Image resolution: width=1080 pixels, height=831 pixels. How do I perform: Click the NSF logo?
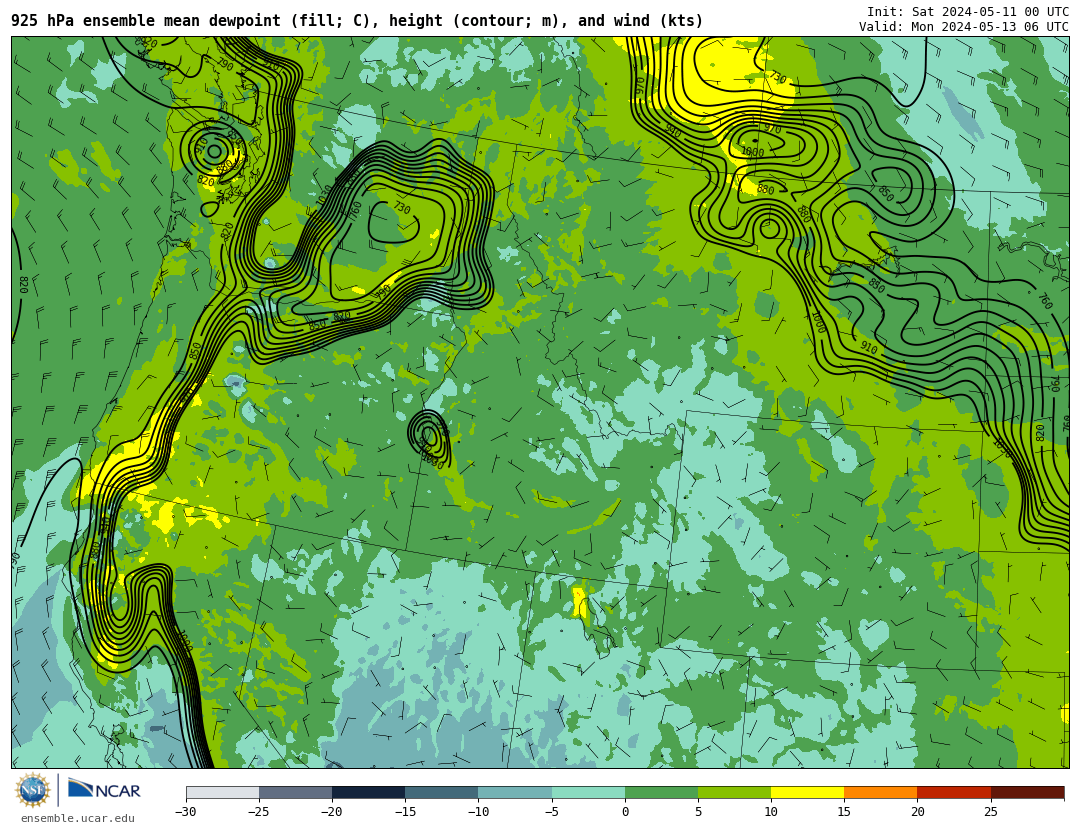point(33,790)
